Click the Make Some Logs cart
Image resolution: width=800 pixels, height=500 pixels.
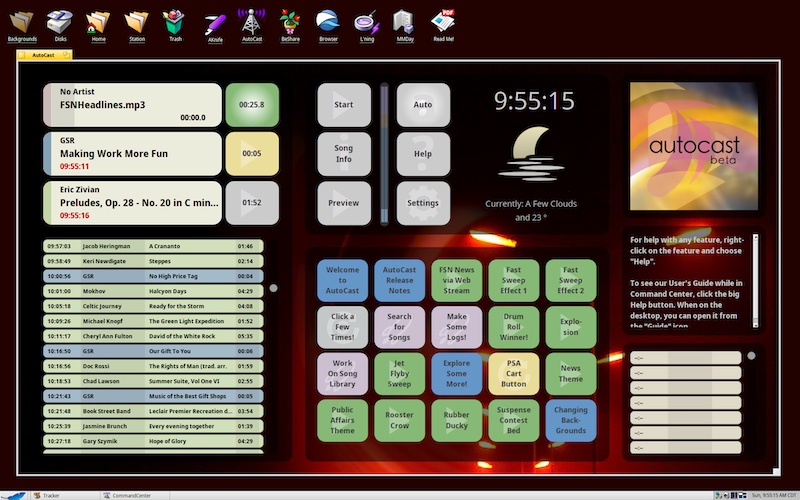tap(457, 327)
